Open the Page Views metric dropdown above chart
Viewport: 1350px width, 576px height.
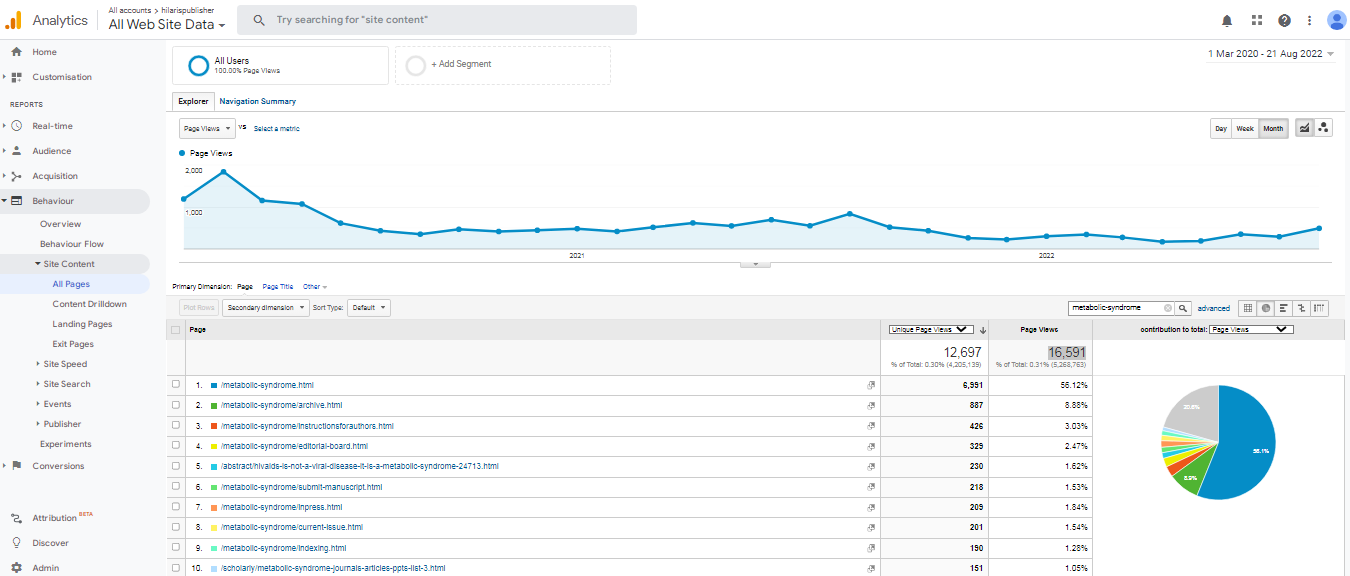coord(207,128)
